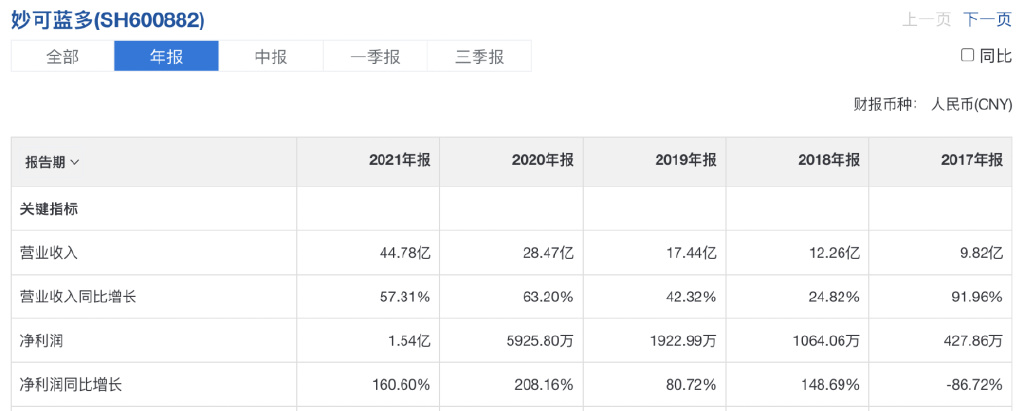
Task: Click the 2018年报 column header
Action: (x=829, y=161)
